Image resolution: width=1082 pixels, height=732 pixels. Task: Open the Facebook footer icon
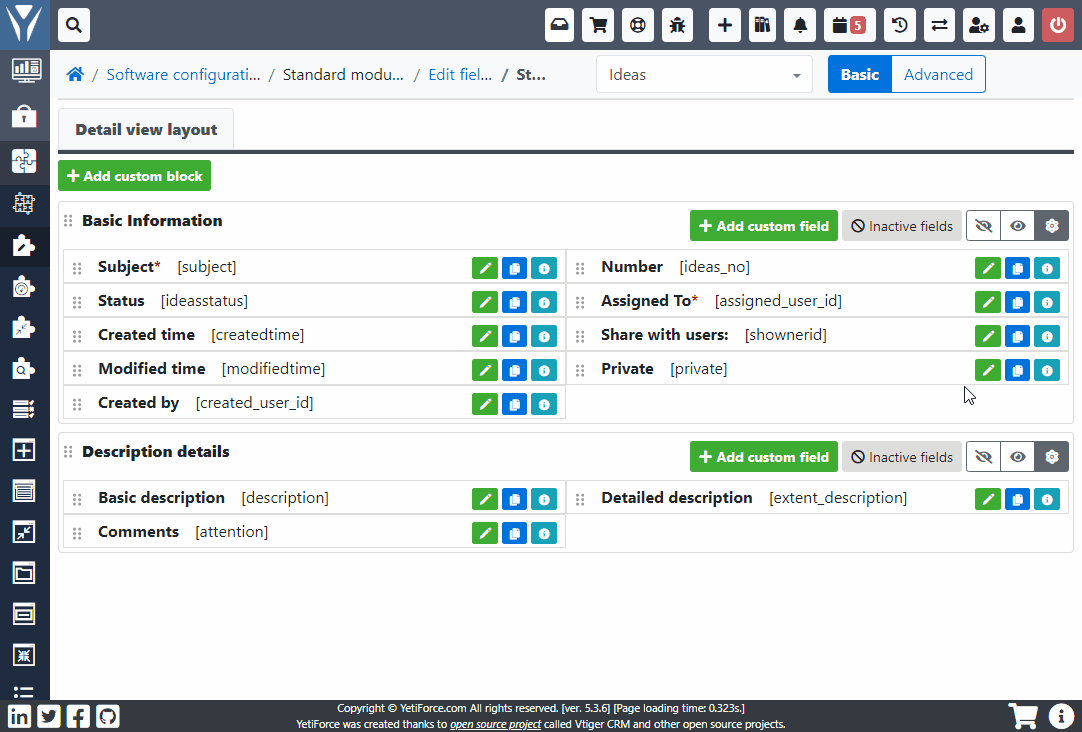pyautogui.click(x=78, y=716)
